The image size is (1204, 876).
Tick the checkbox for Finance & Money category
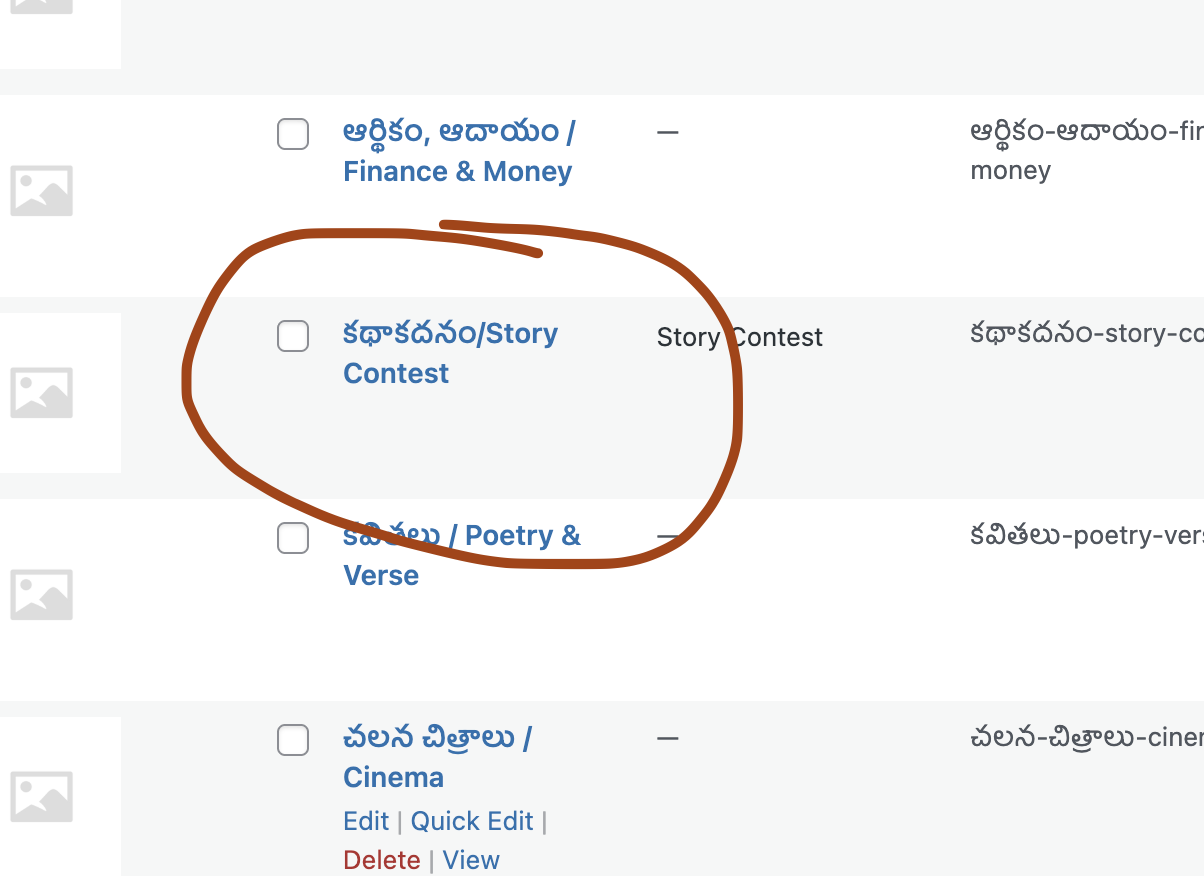tap(293, 134)
